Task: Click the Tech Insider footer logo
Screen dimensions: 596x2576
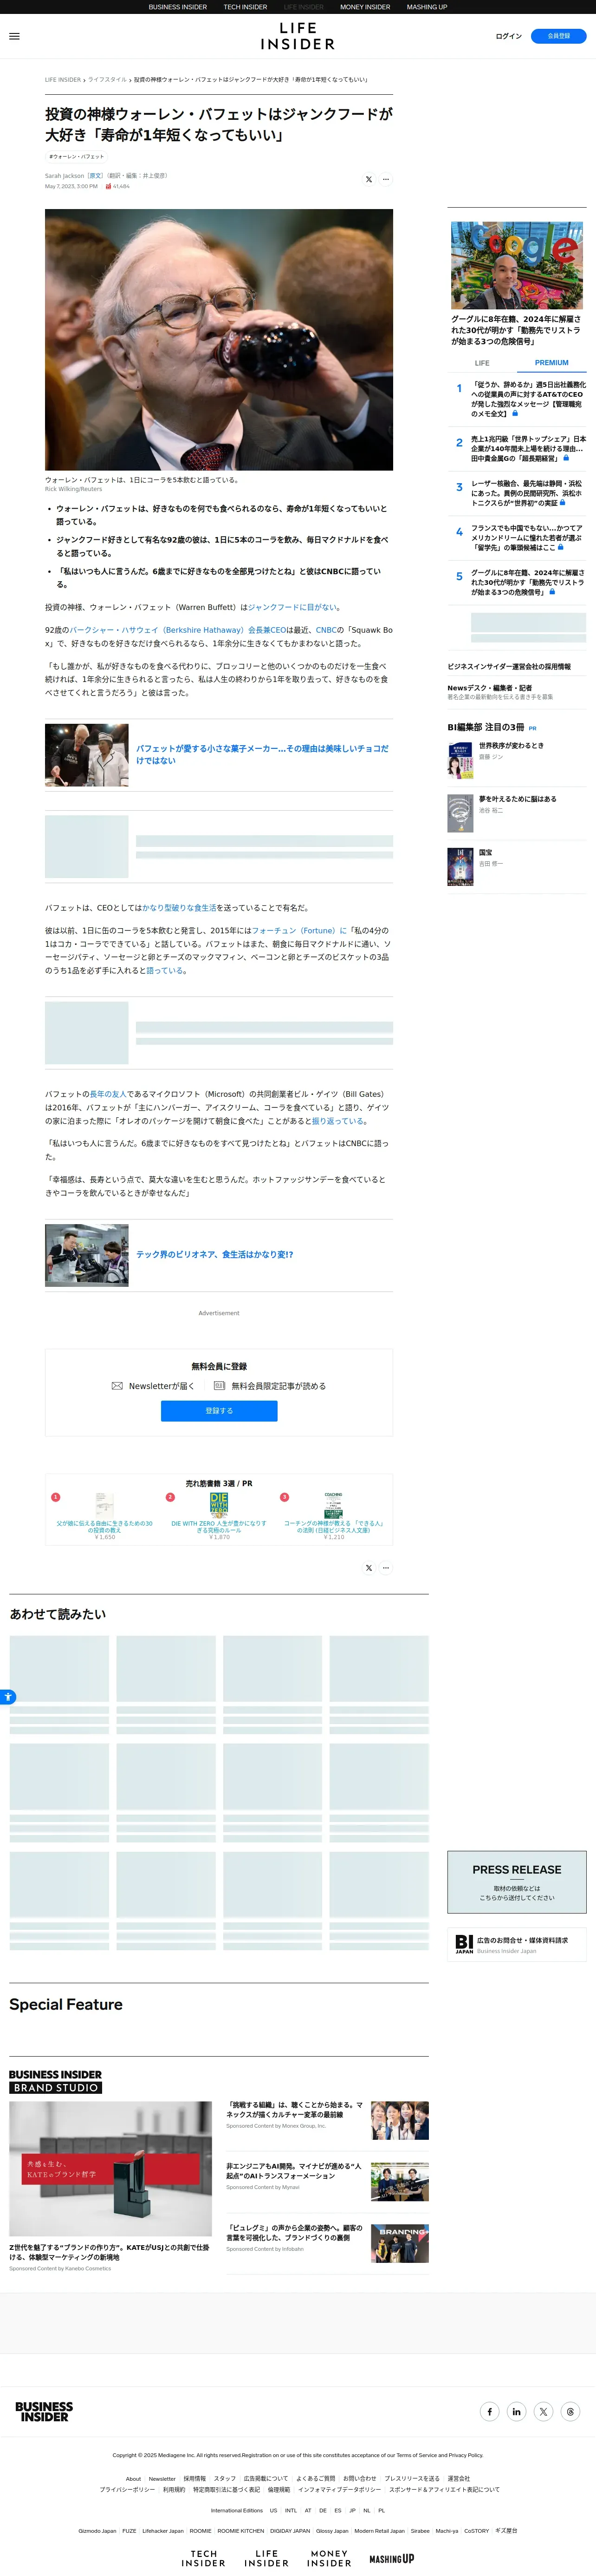Action: tap(204, 2559)
